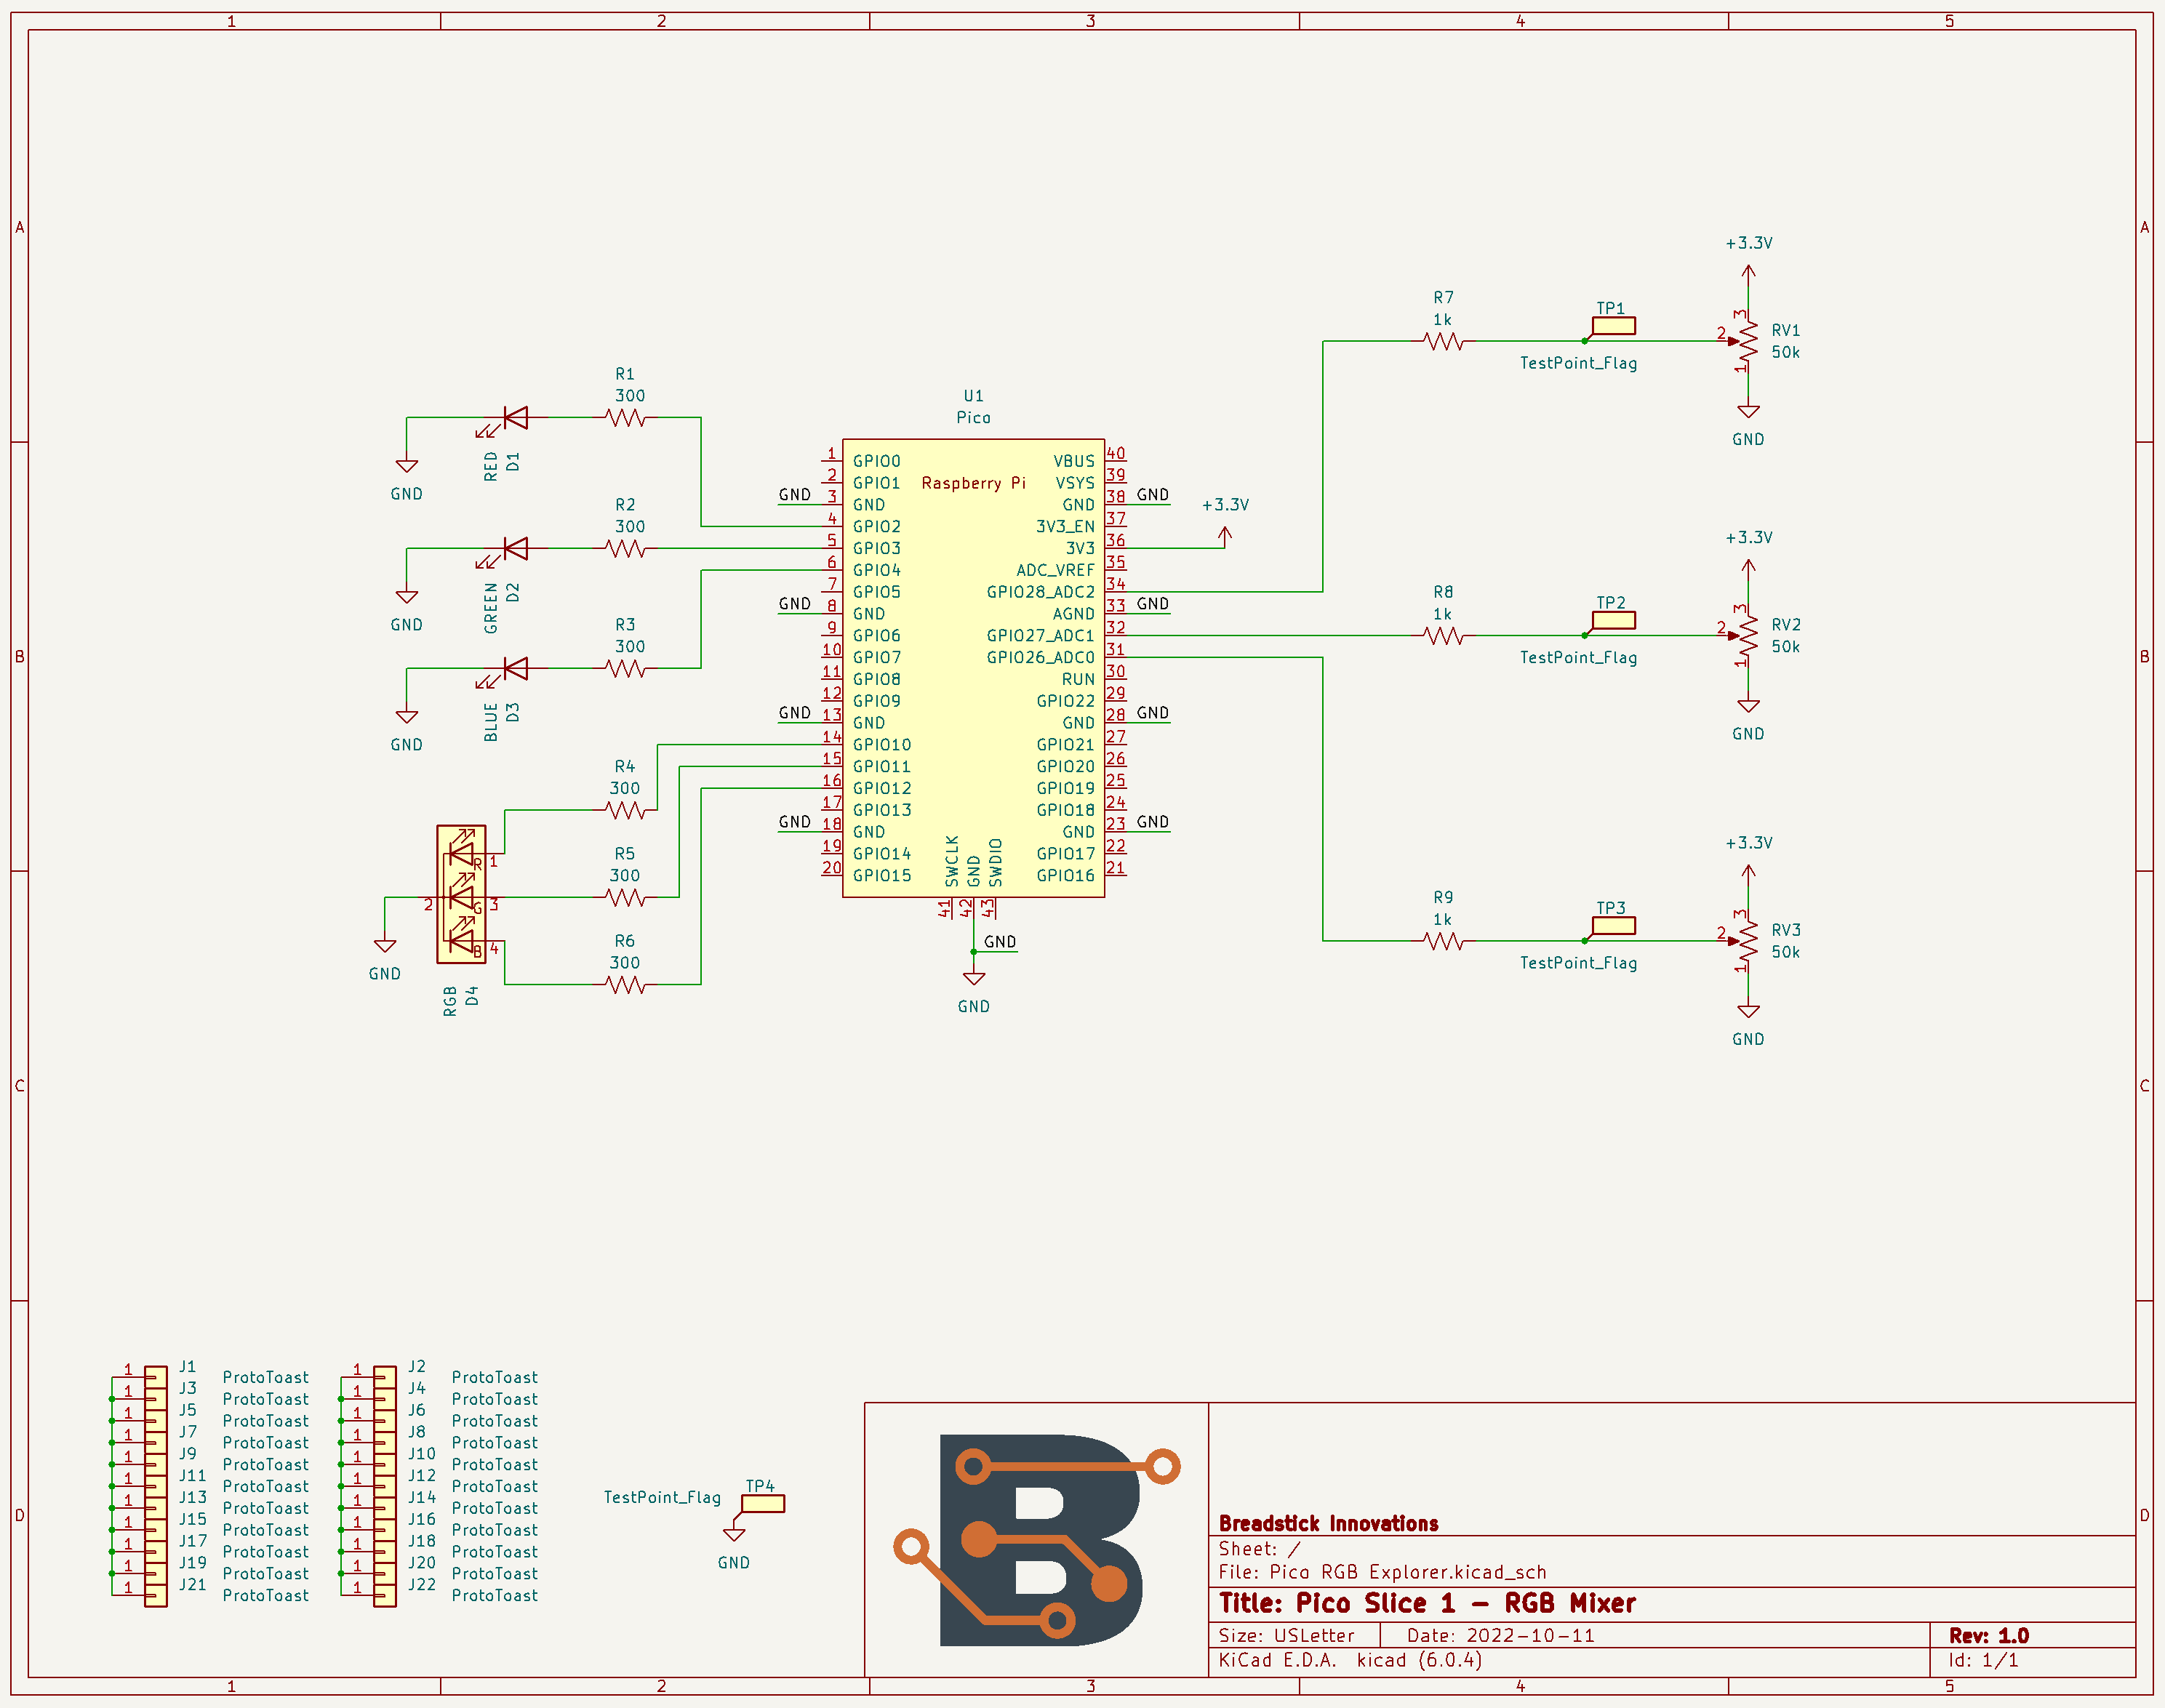The width and height of the screenshot is (2165, 1708).
Task: Click the TP1 test point flag
Action: 1613,326
